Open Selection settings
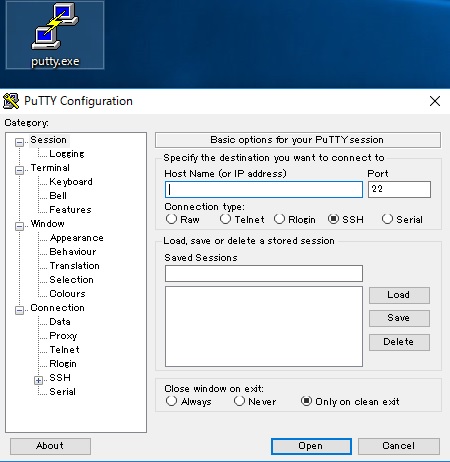The width and height of the screenshot is (450, 462). pos(71,280)
